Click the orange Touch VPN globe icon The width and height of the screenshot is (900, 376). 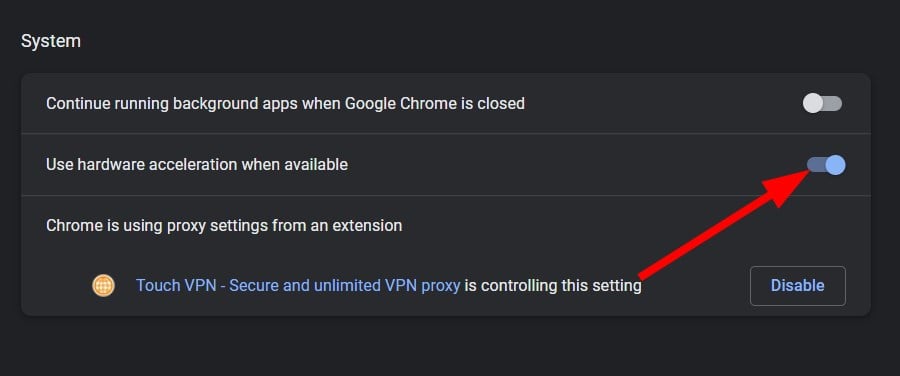coord(103,285)
